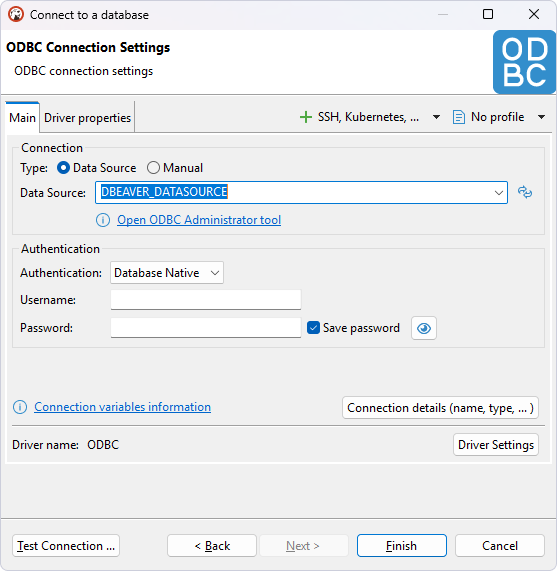557x571 pixels.
Task: Click Finish to create connection
Action: (402, 546)
